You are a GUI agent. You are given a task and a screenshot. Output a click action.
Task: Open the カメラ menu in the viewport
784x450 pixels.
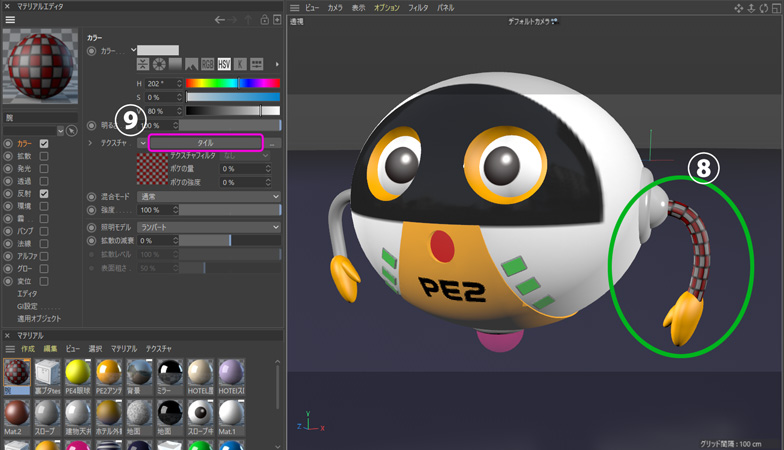pyautogui.click(x=335, y=7)
